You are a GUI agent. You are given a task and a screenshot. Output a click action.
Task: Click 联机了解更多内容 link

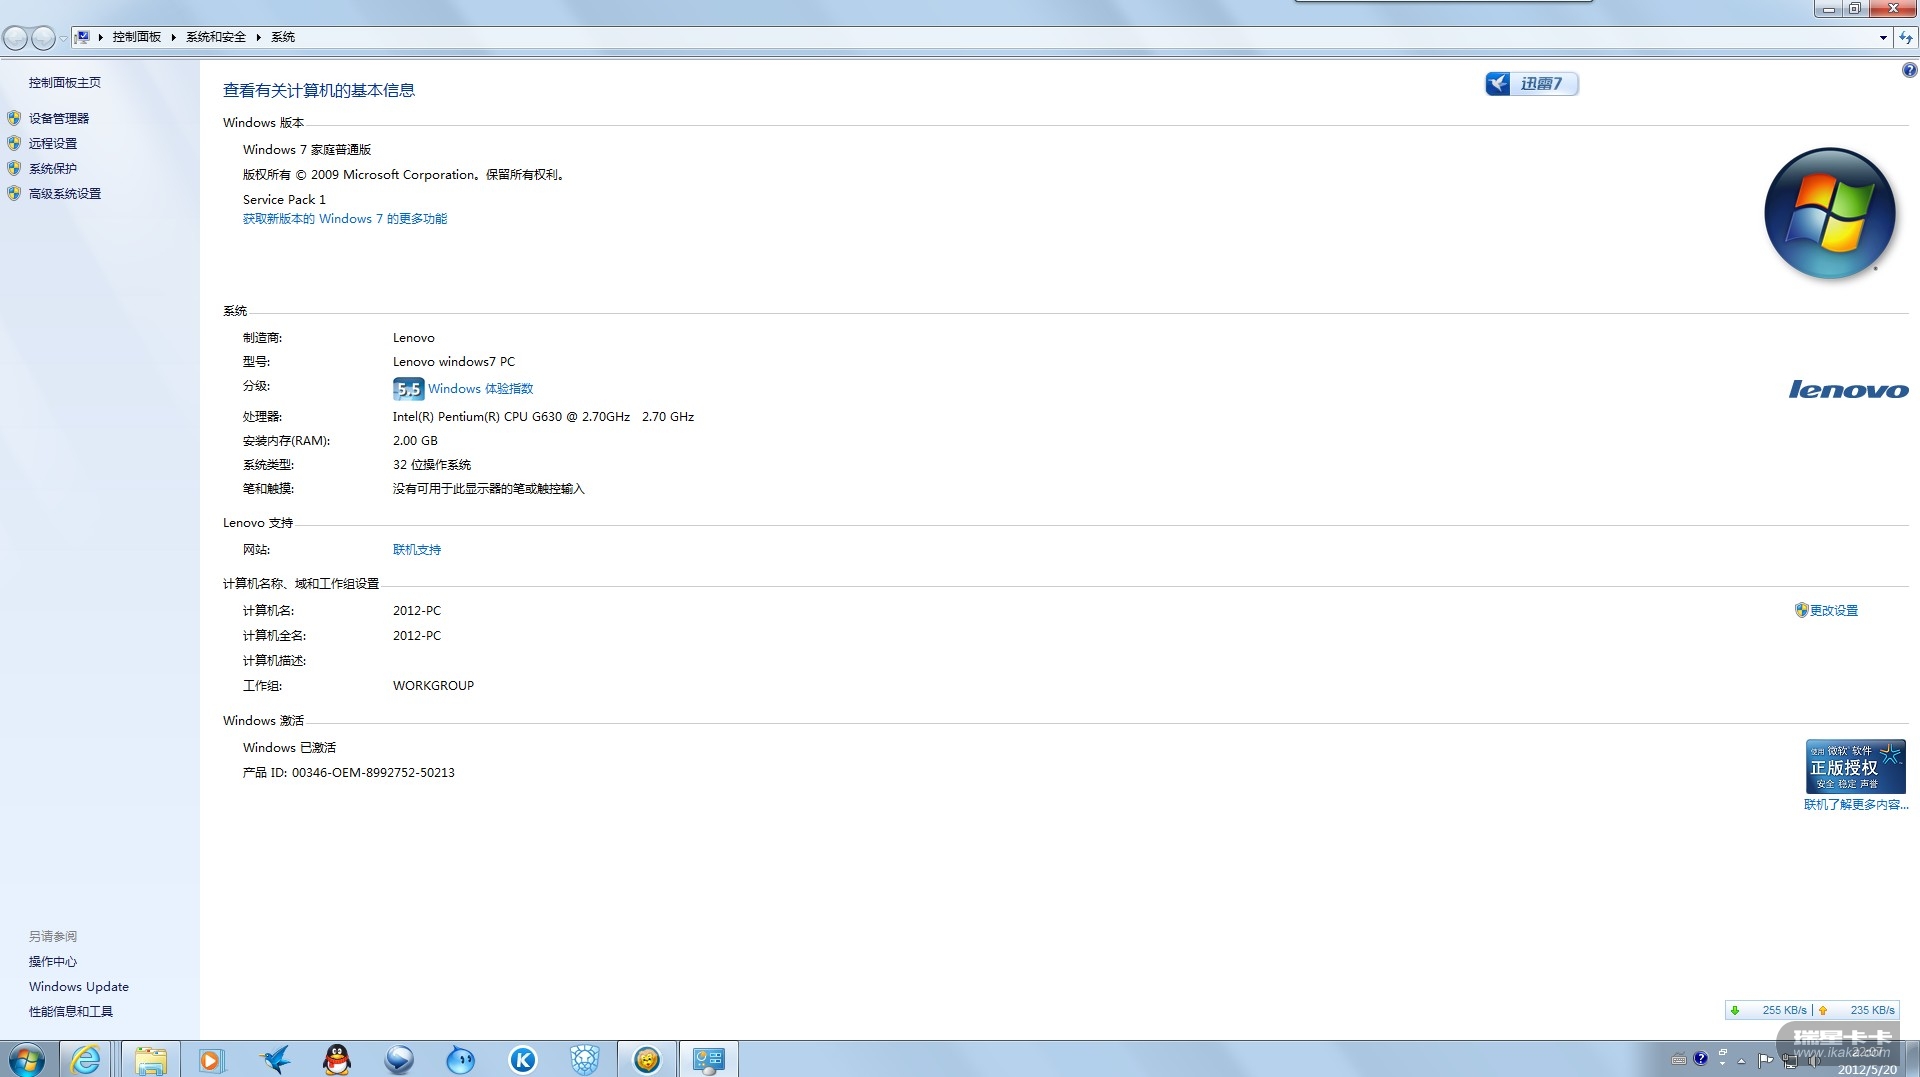(1856, 805)
